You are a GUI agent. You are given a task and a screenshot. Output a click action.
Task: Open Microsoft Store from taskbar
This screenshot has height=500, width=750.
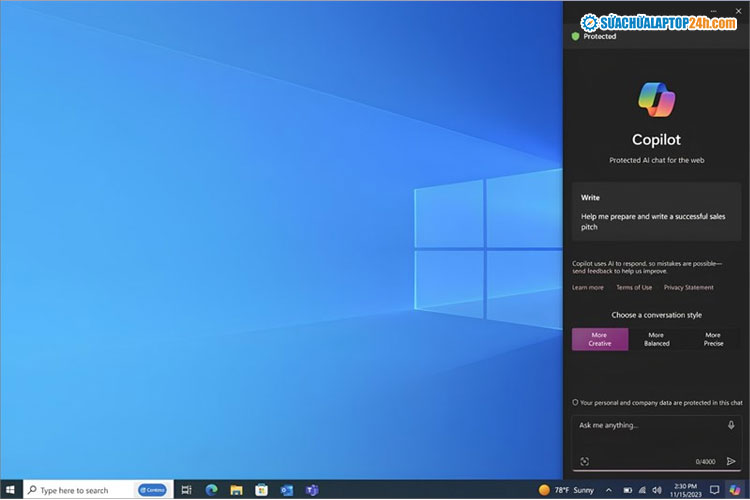pos(261,490)
